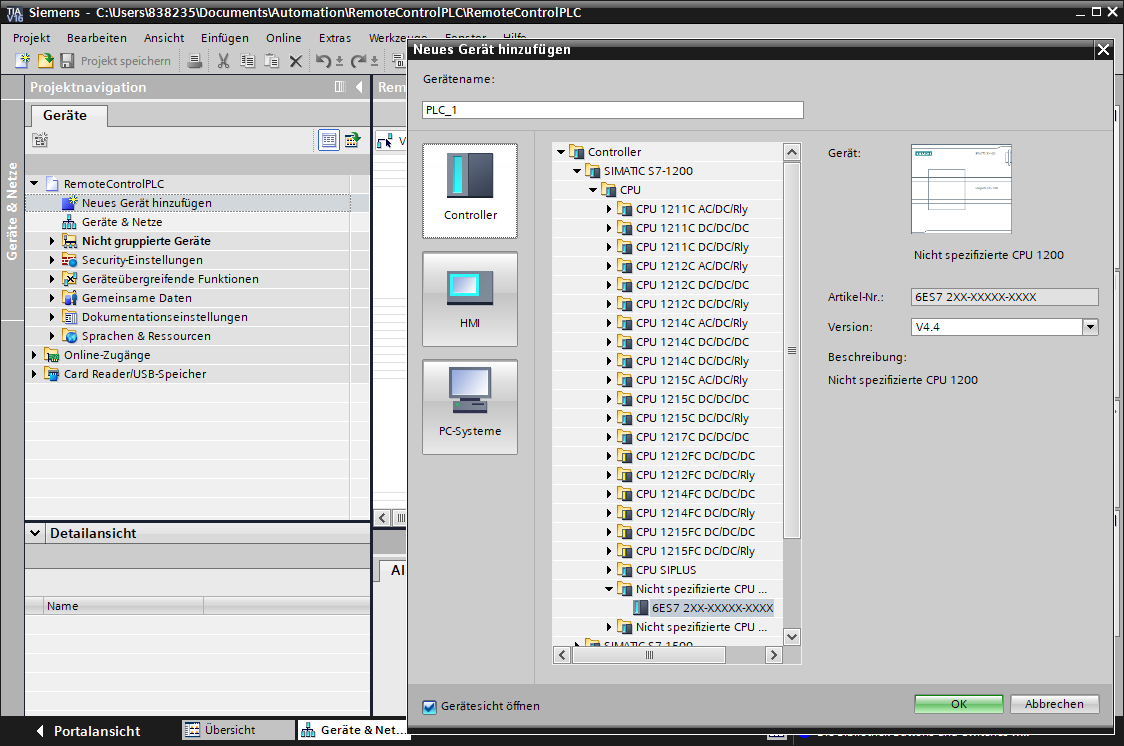Click the Paste clipboard icon
The width and height of the screenshot is (1124, 746).
(271, 61)
